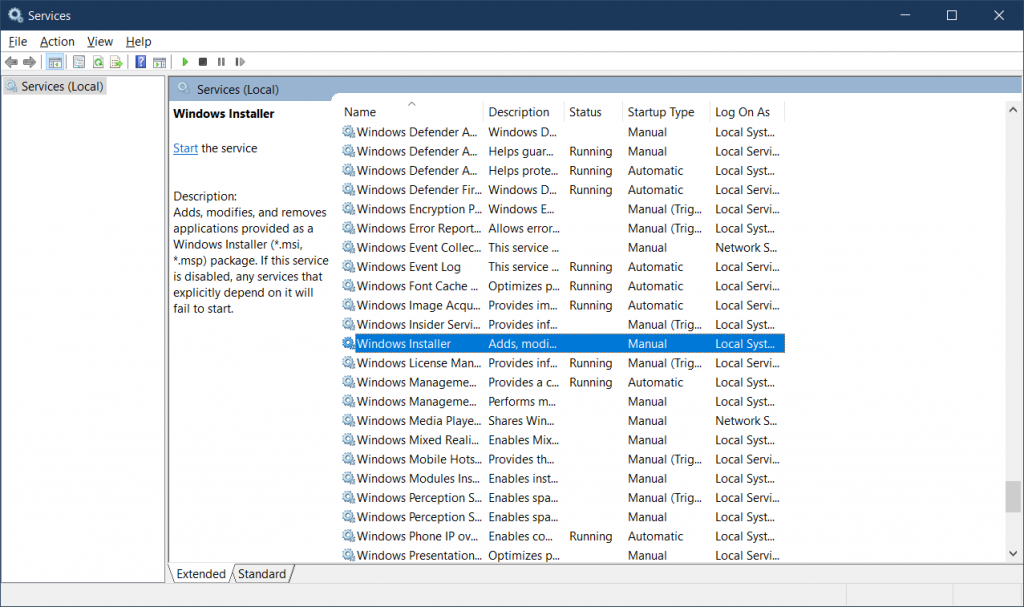The image size is (1024, 607).
Task: Click the gear icon for Windows Modules Ins...
Action: click(349, 478)
